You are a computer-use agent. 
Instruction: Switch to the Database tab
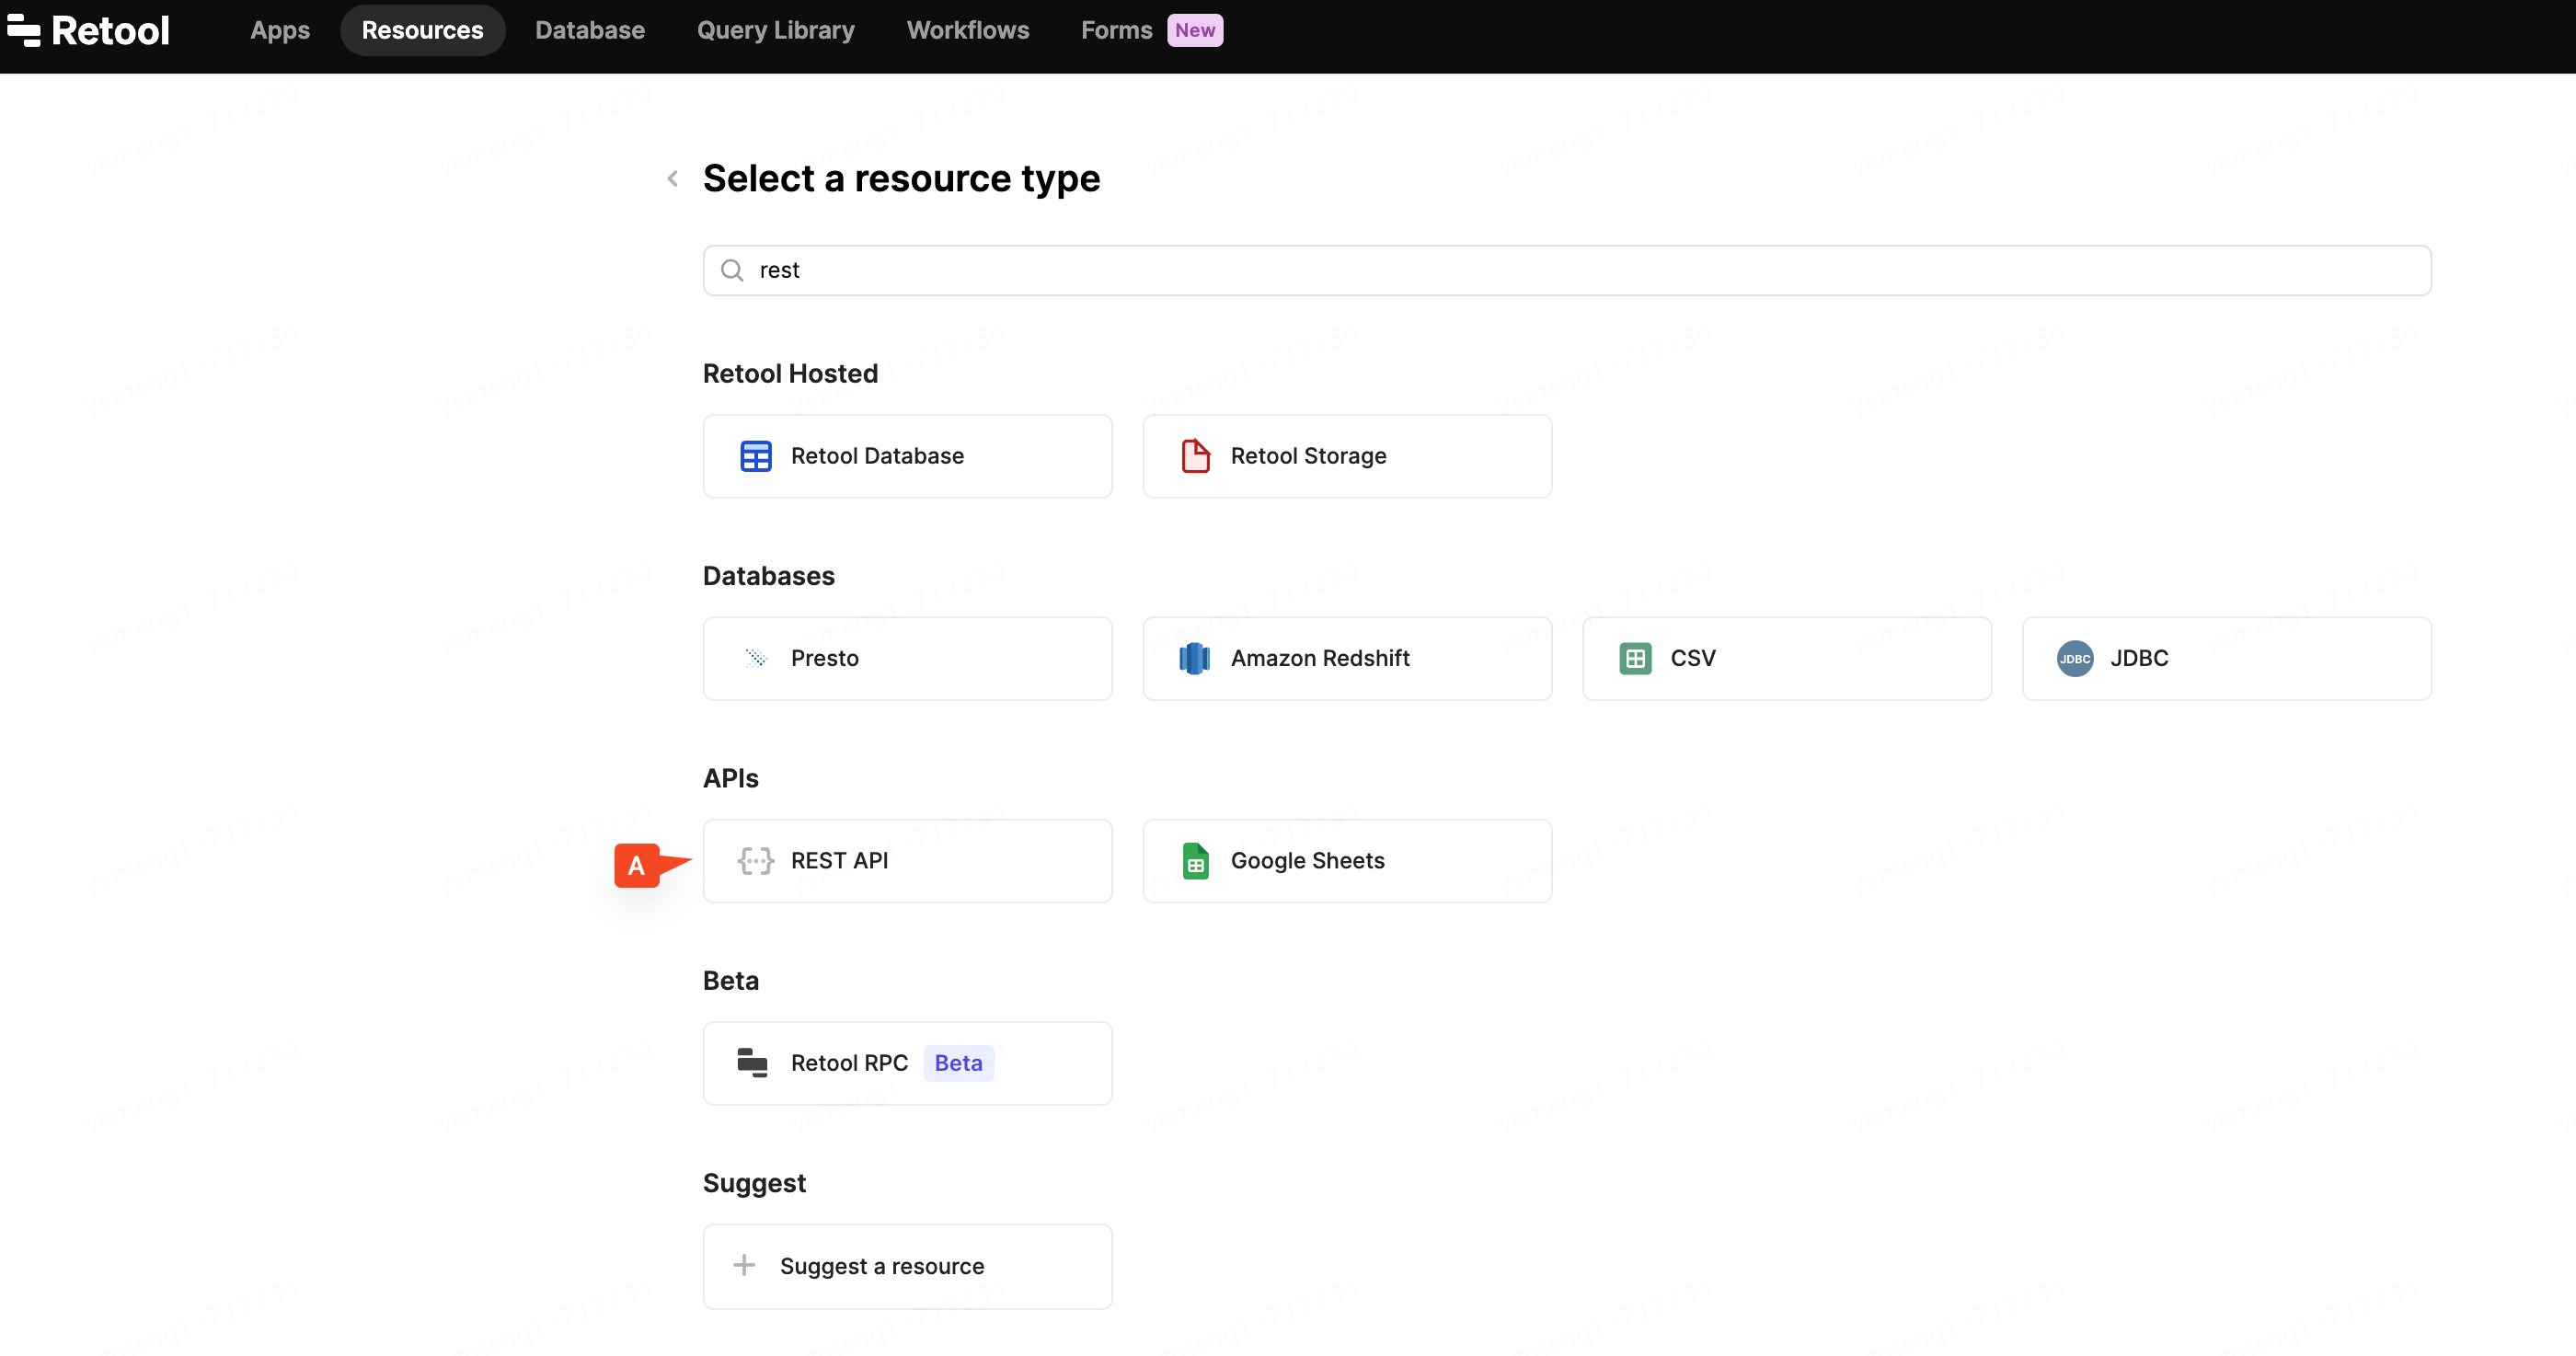589,30
